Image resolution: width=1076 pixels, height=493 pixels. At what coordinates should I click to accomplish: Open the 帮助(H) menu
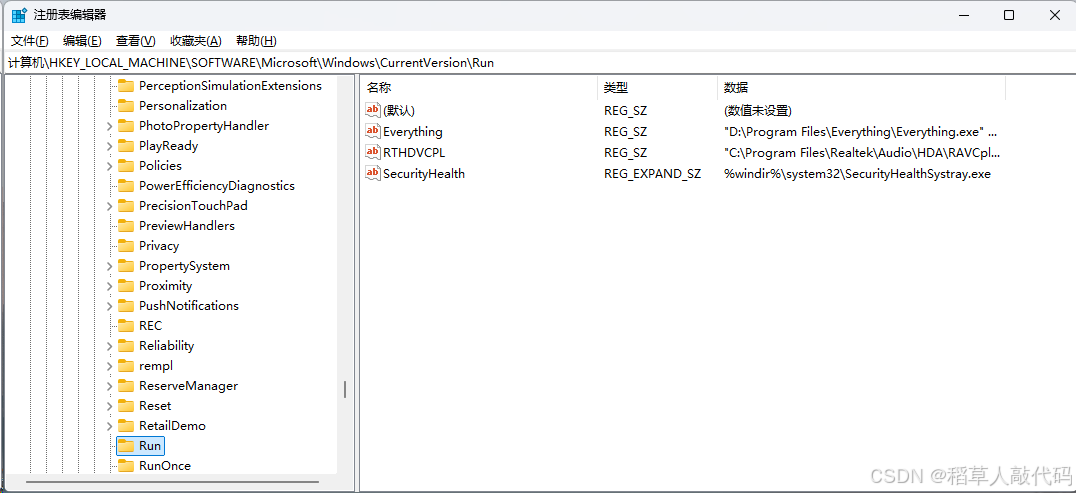pyautogui.click(x=256, y=41)
